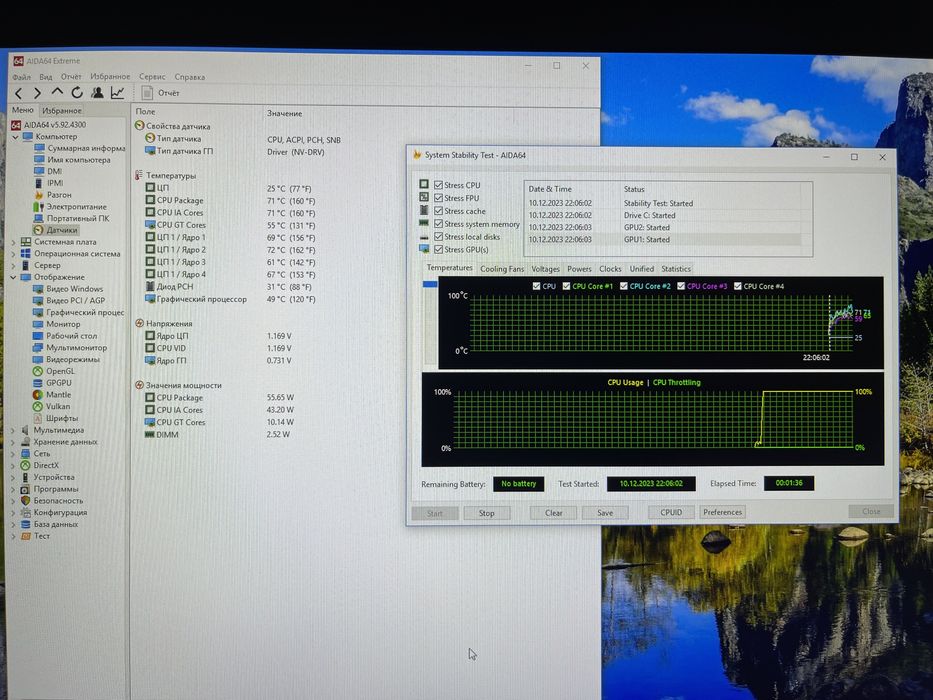This screenshot has width=933, height=700.
Task: Toggle CPU Core #1 graph checkbox
Action: 566,286
